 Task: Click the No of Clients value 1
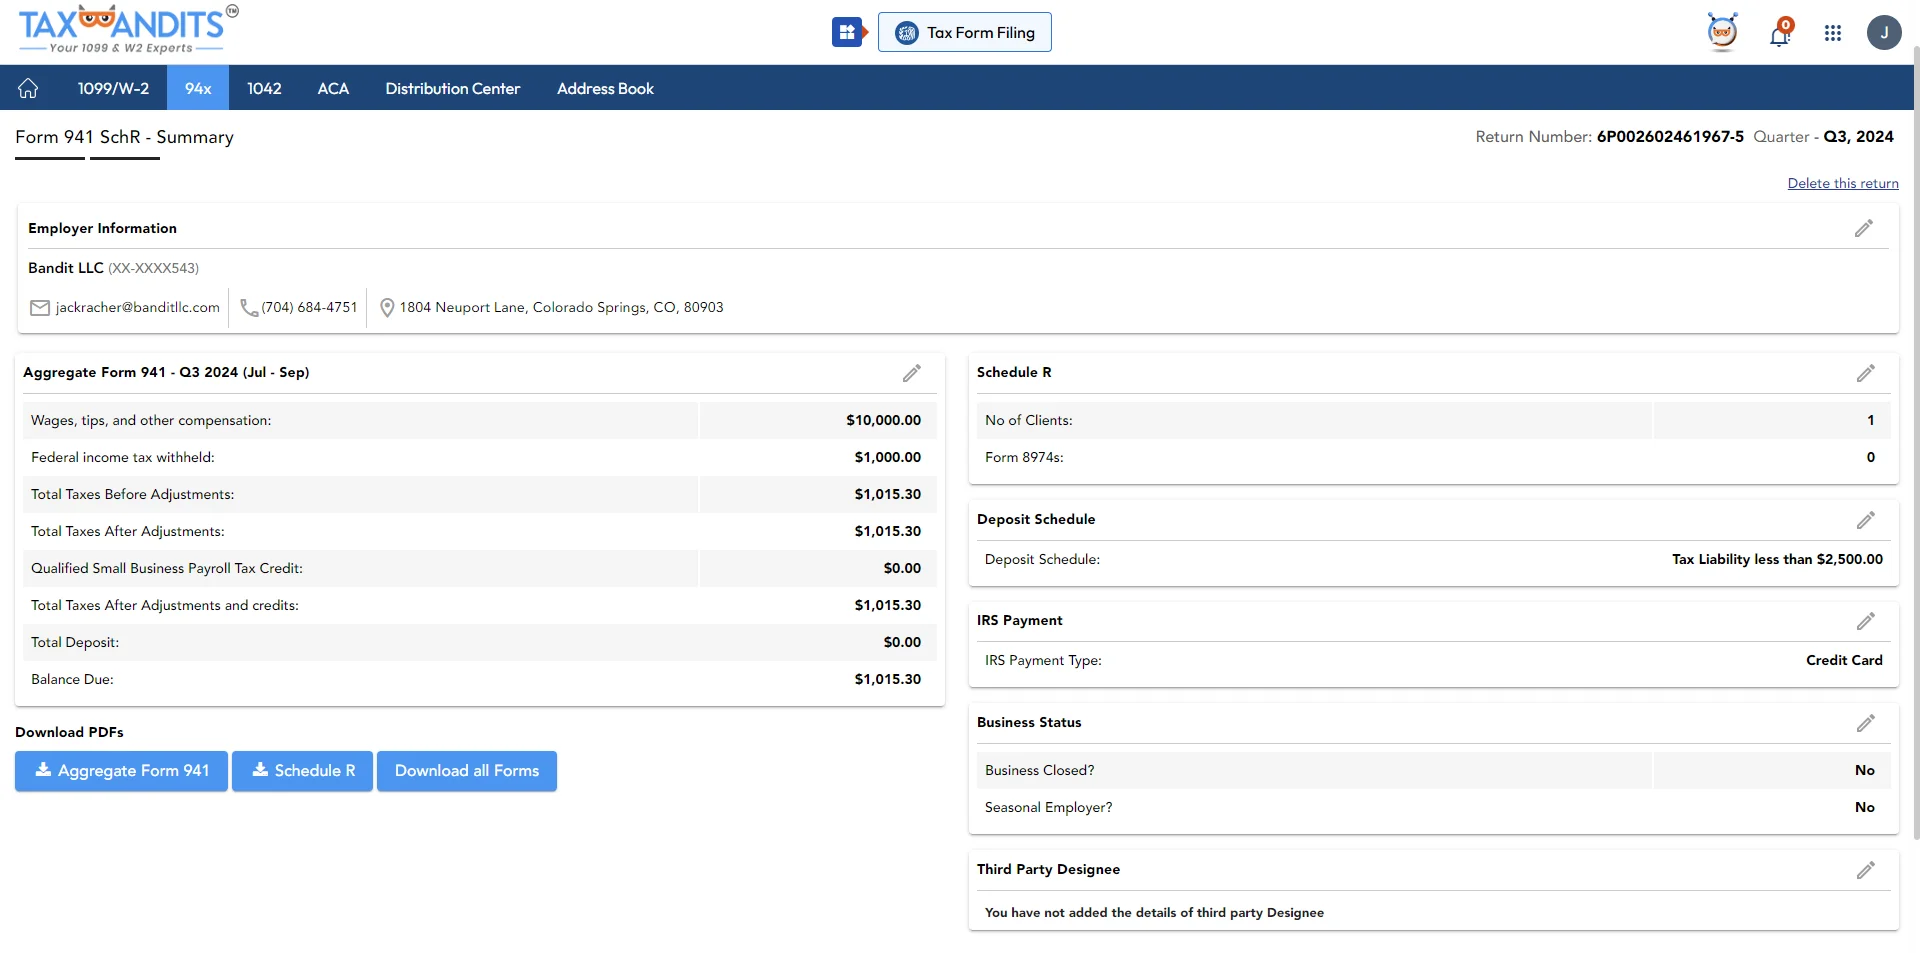[1871, 420]
